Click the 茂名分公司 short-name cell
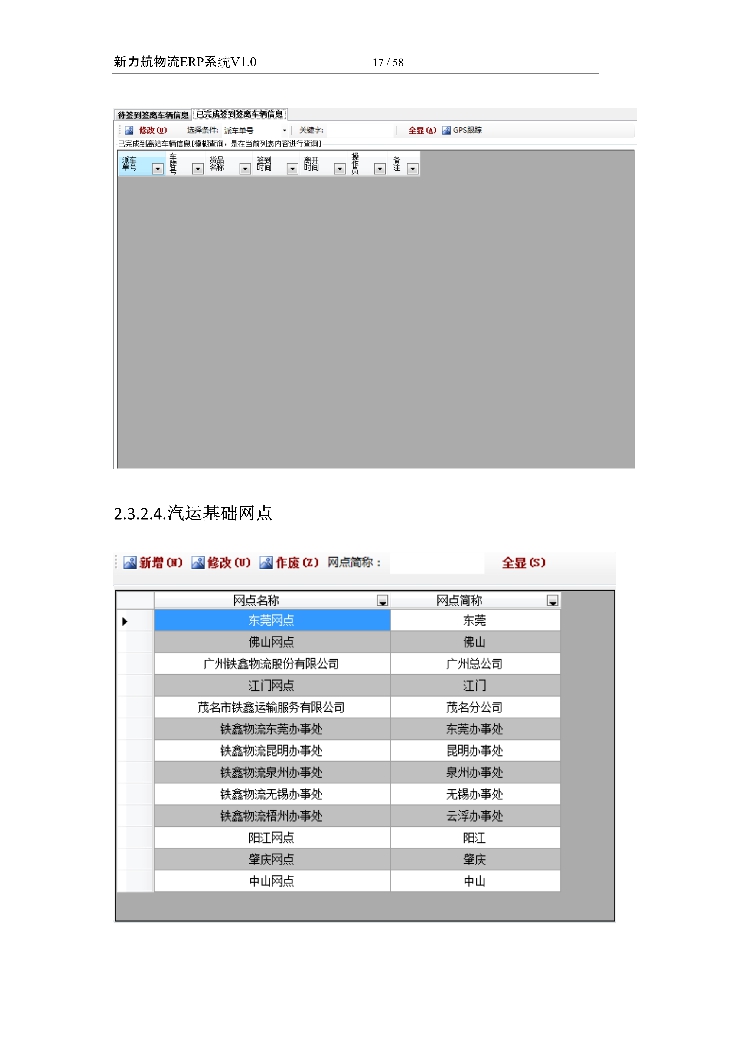 (x=475, y=707)
